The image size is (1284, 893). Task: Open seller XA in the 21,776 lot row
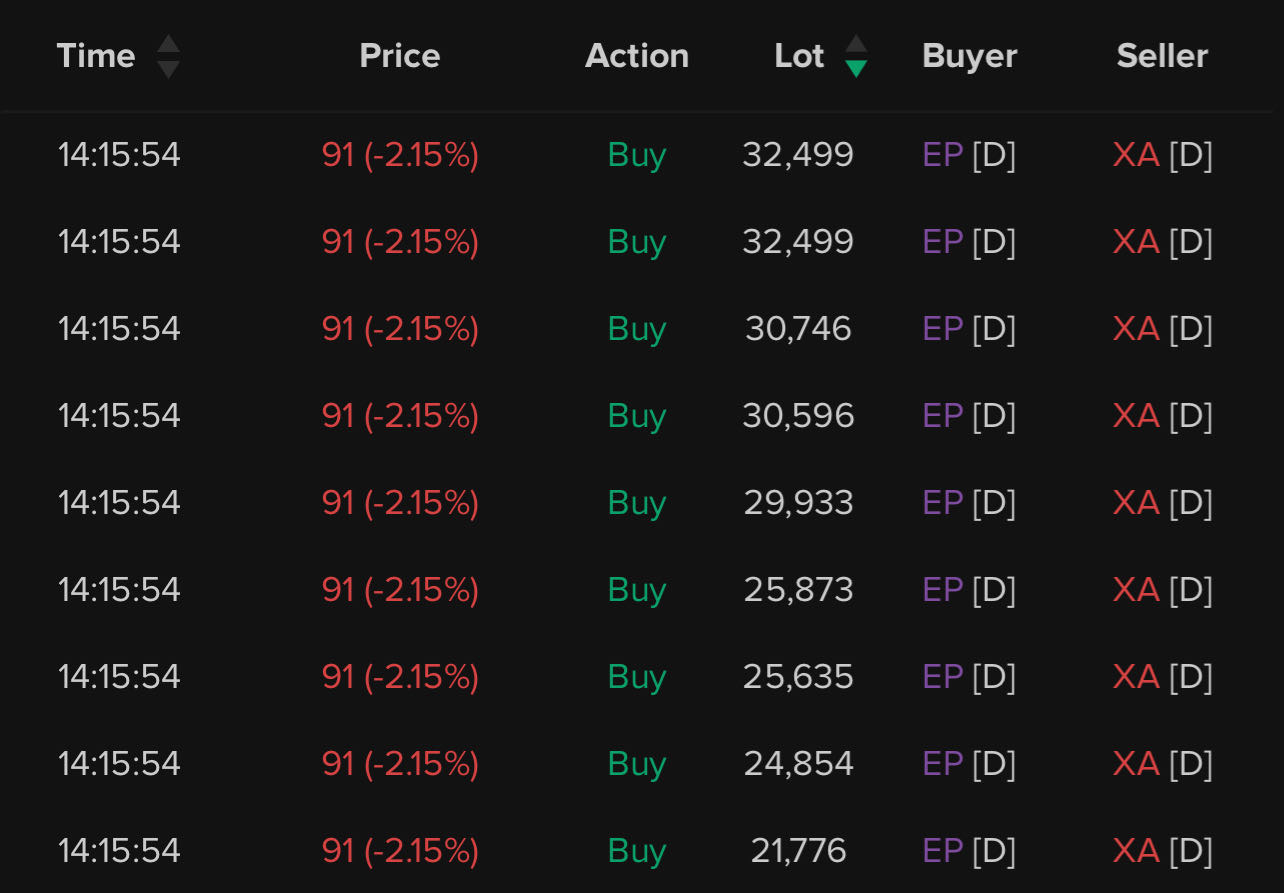[1136, 851]
